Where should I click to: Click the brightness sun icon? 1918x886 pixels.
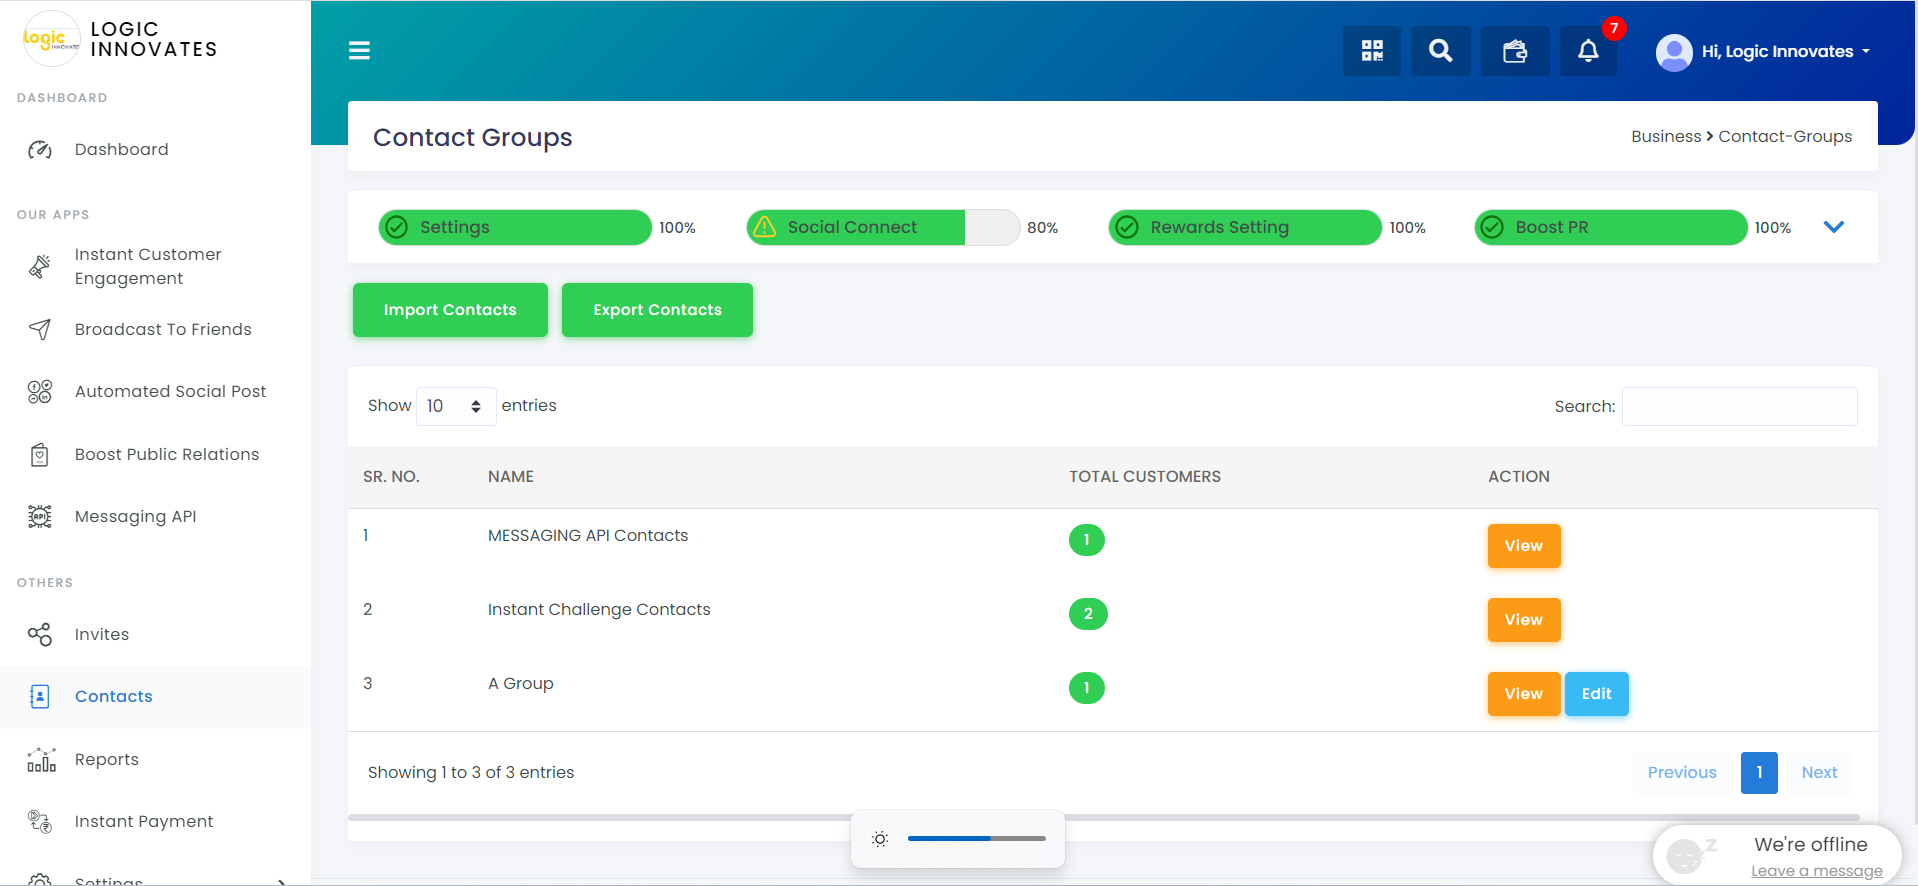point(880,839)
